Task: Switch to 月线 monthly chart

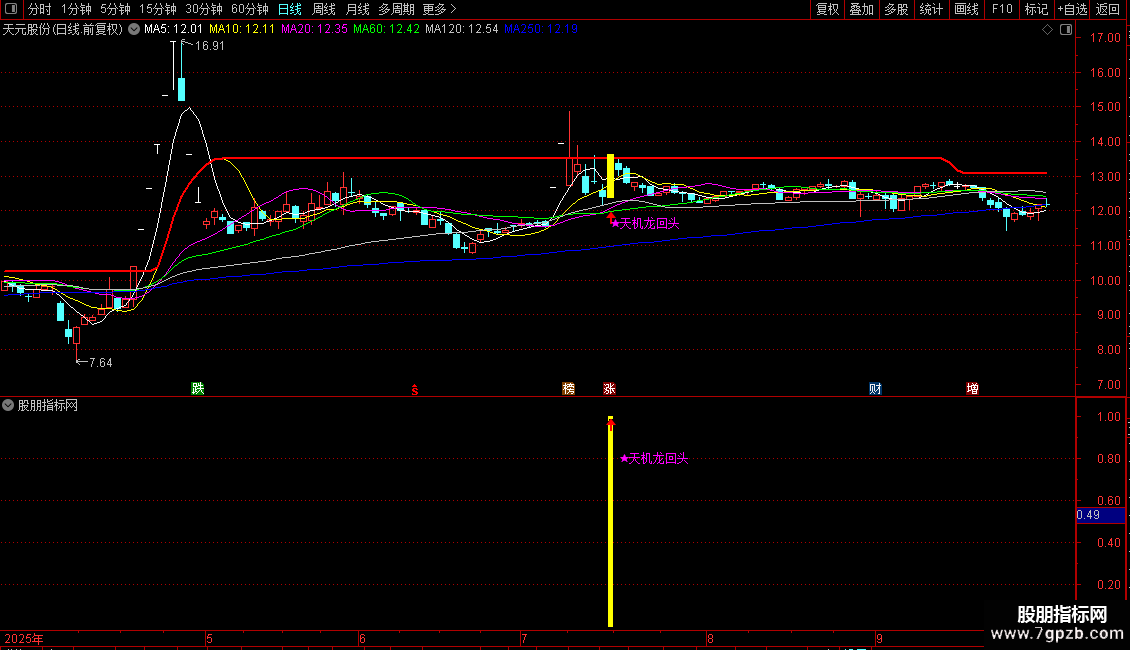Action: (x=357, y=9)
